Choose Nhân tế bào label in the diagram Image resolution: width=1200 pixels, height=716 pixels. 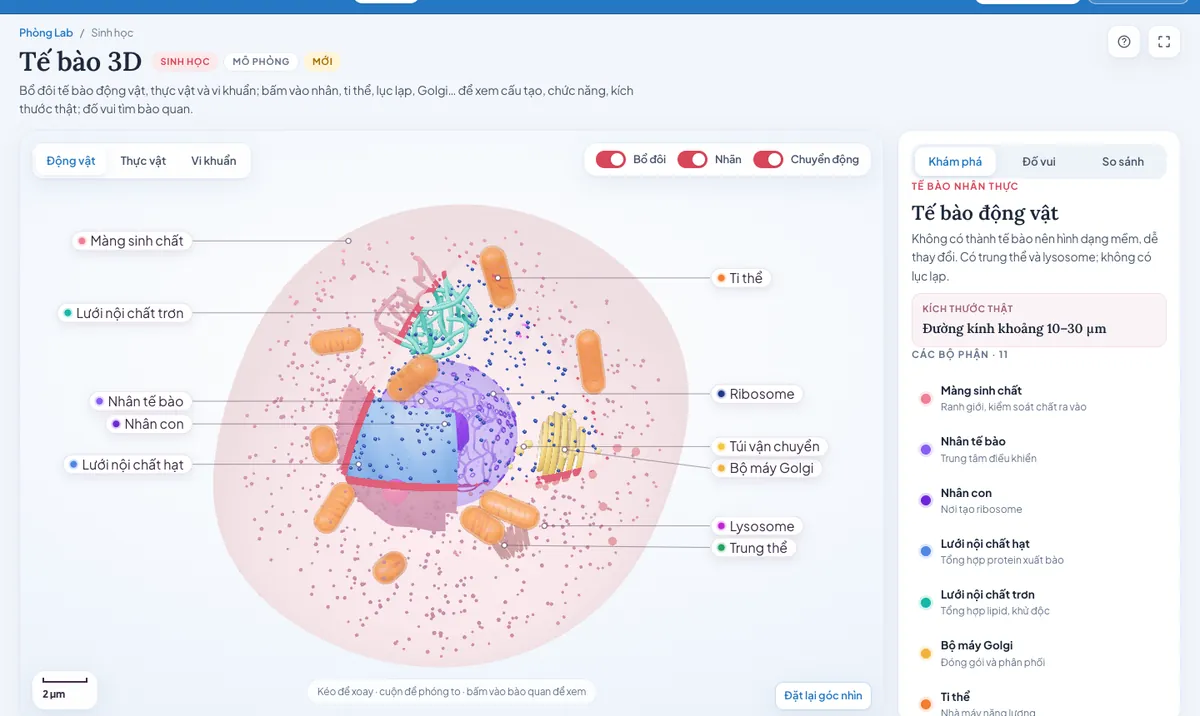(139, 401)
